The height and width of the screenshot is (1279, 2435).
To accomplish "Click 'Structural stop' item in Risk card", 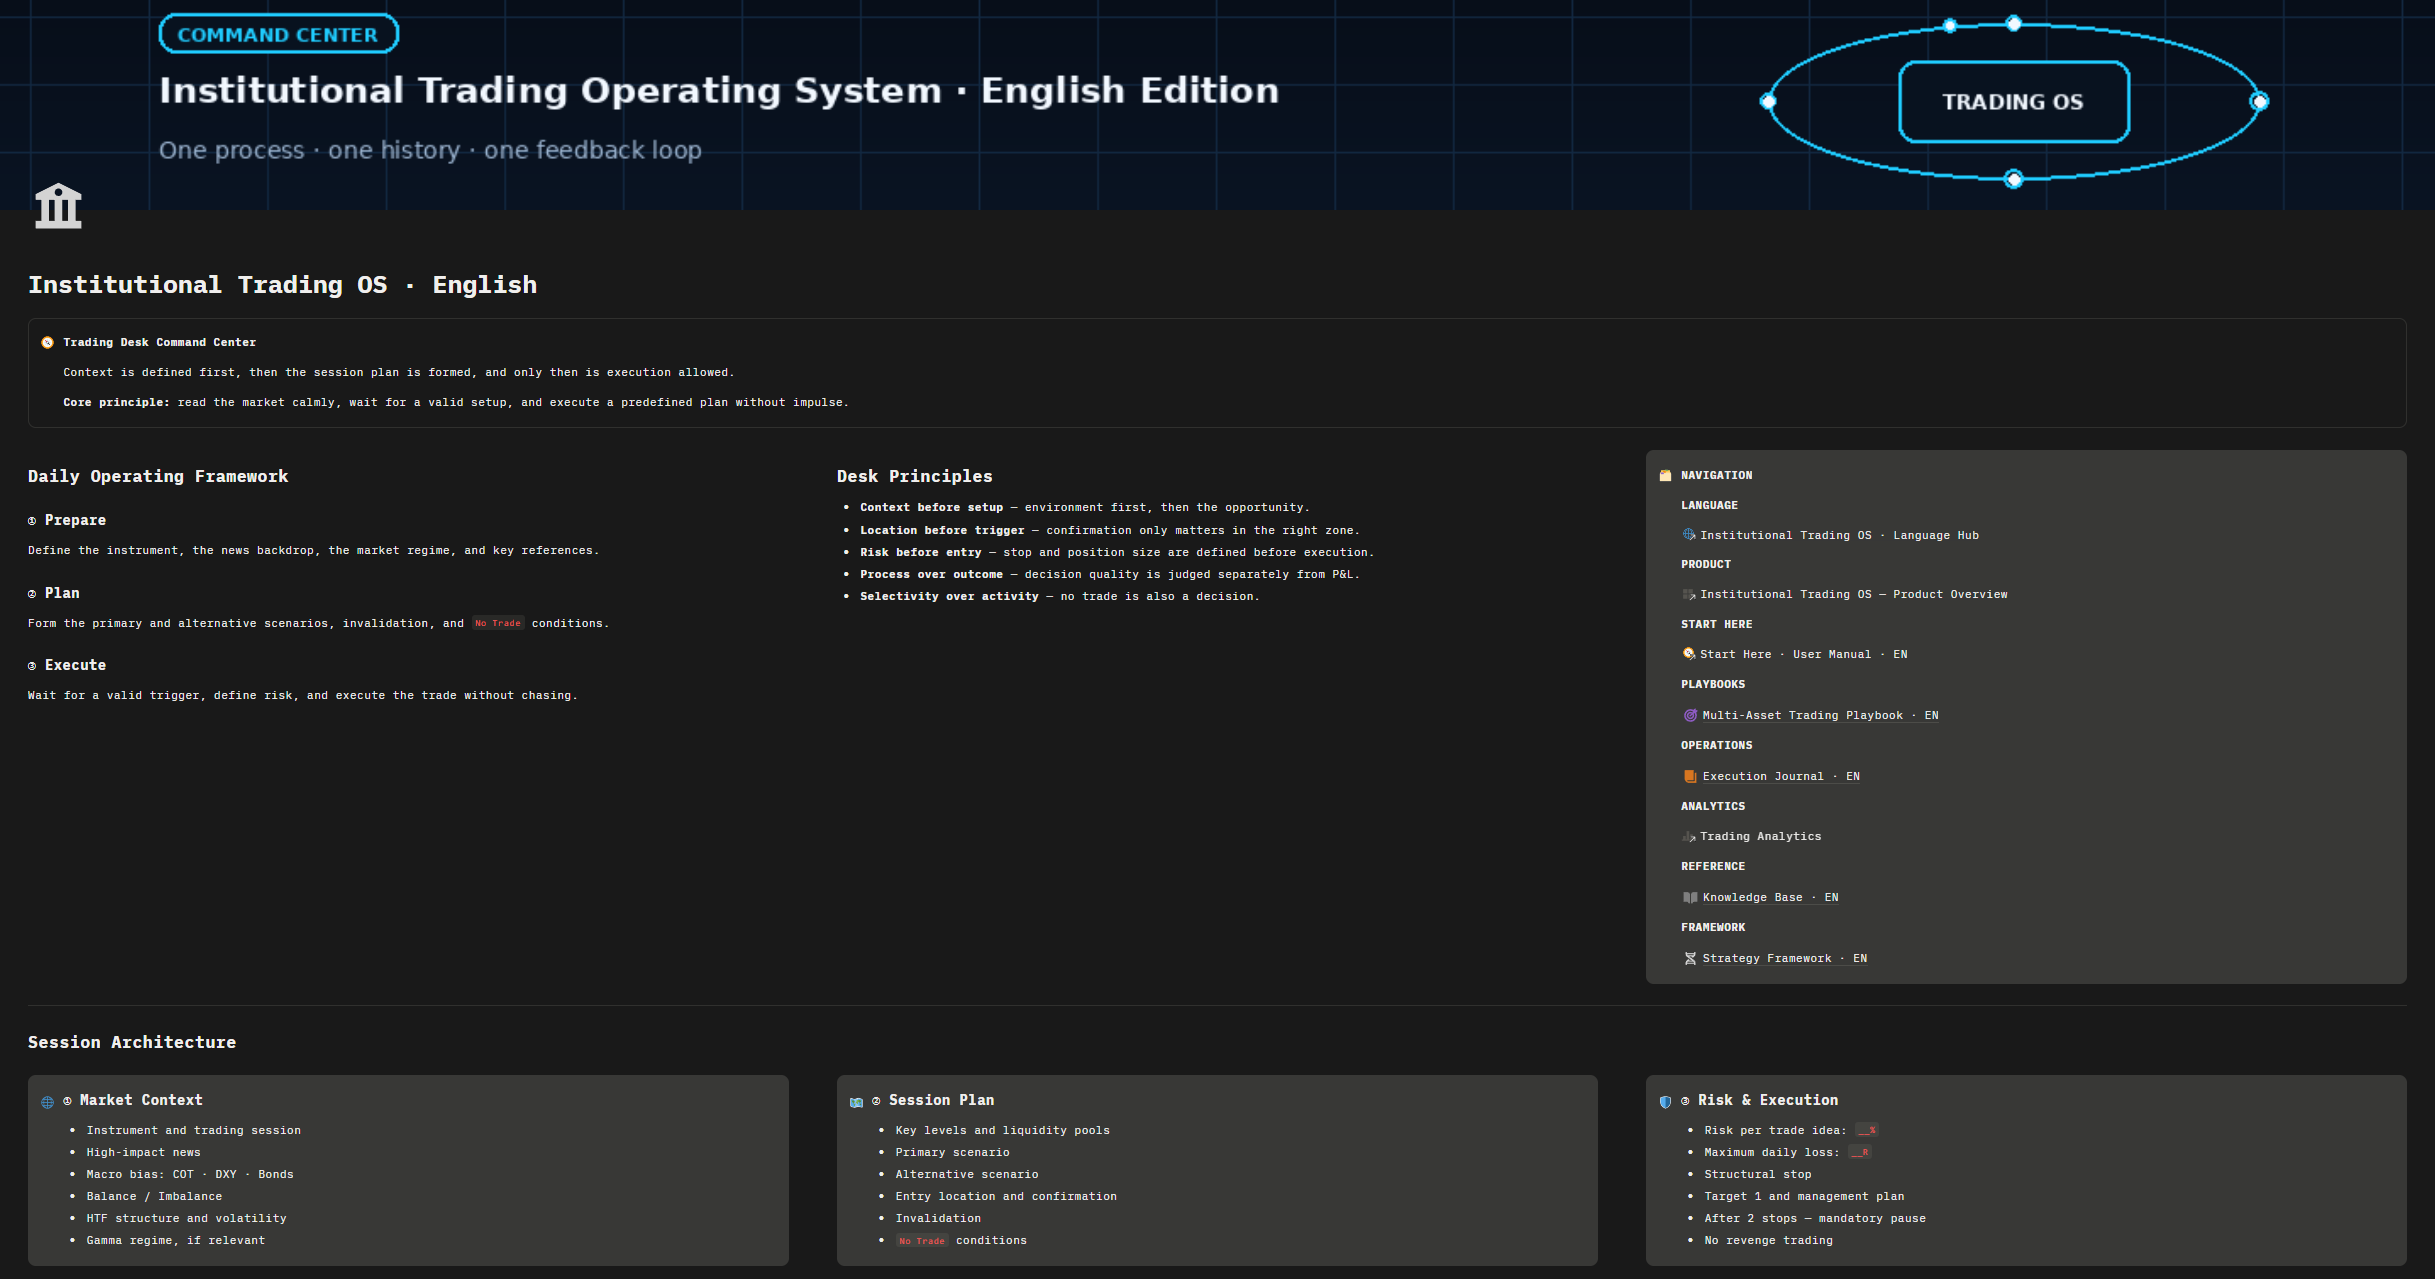I will [1757, 1174].
